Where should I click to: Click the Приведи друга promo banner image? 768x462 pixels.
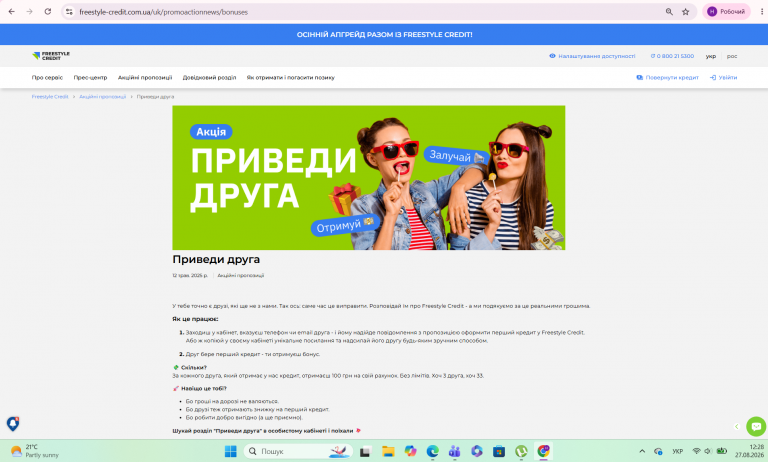(368, 177)
